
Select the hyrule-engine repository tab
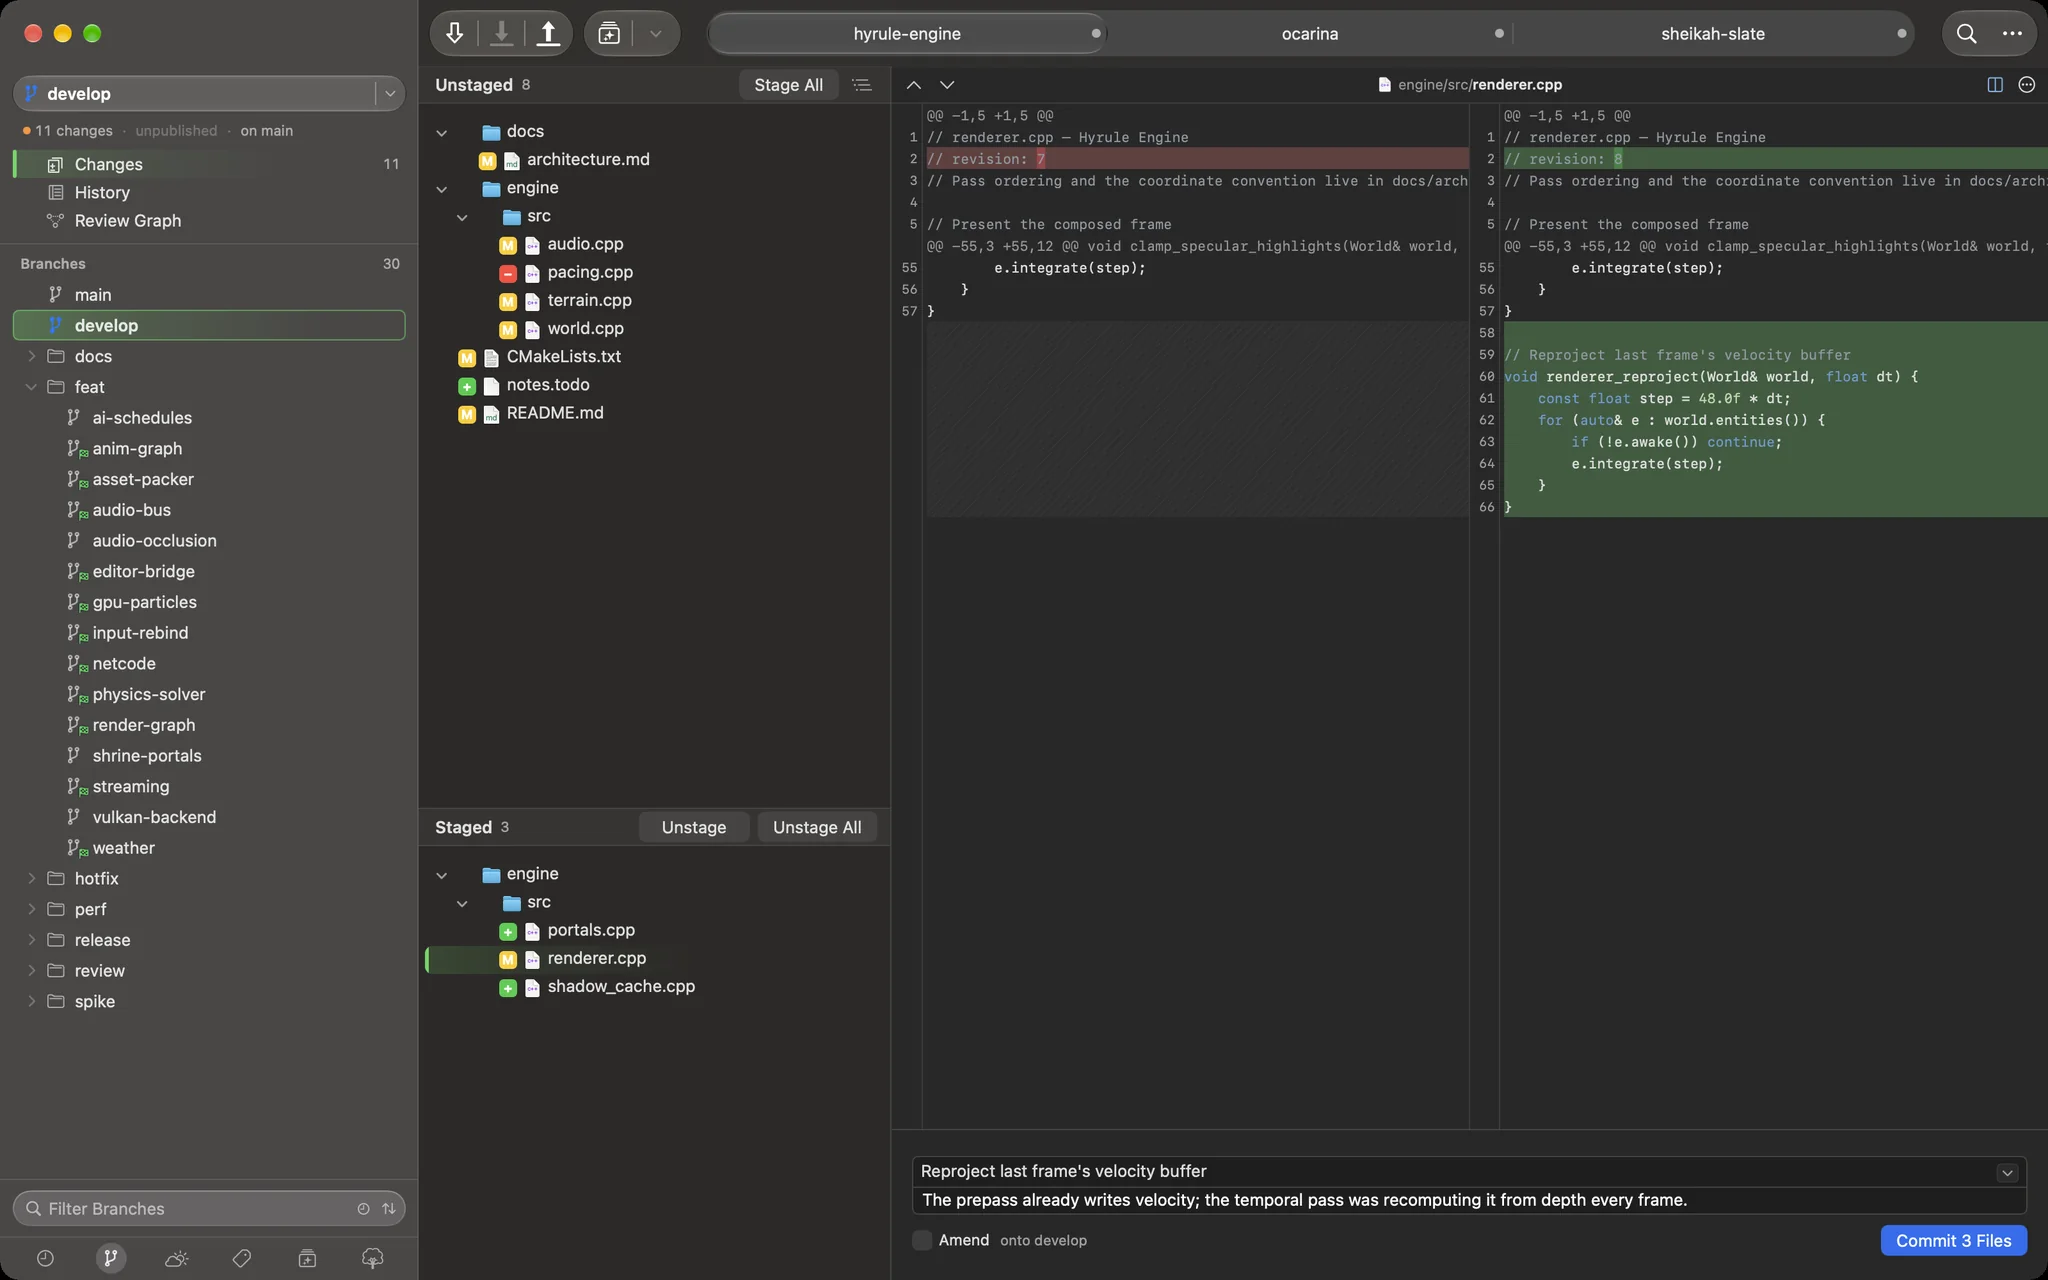pyautogui.click(x=907, y=33)
